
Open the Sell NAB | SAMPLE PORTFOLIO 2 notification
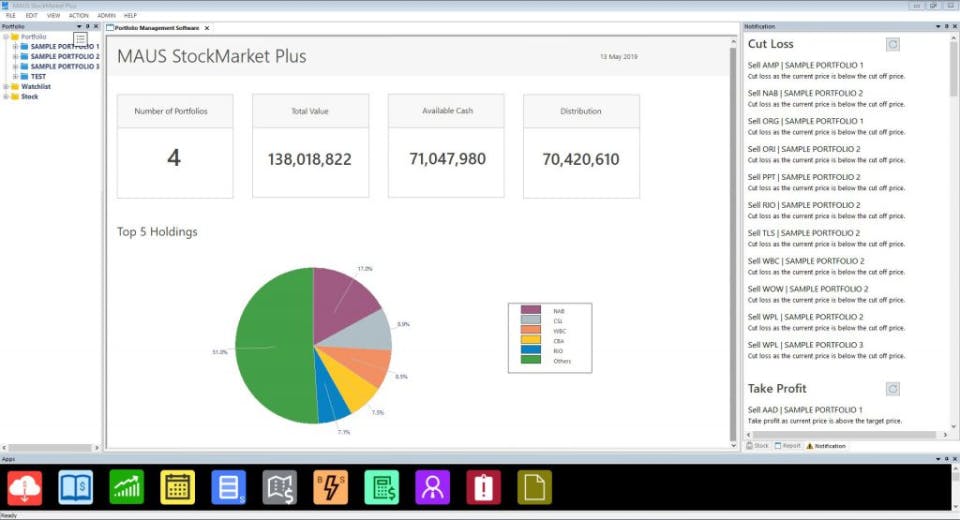point(805,93)
